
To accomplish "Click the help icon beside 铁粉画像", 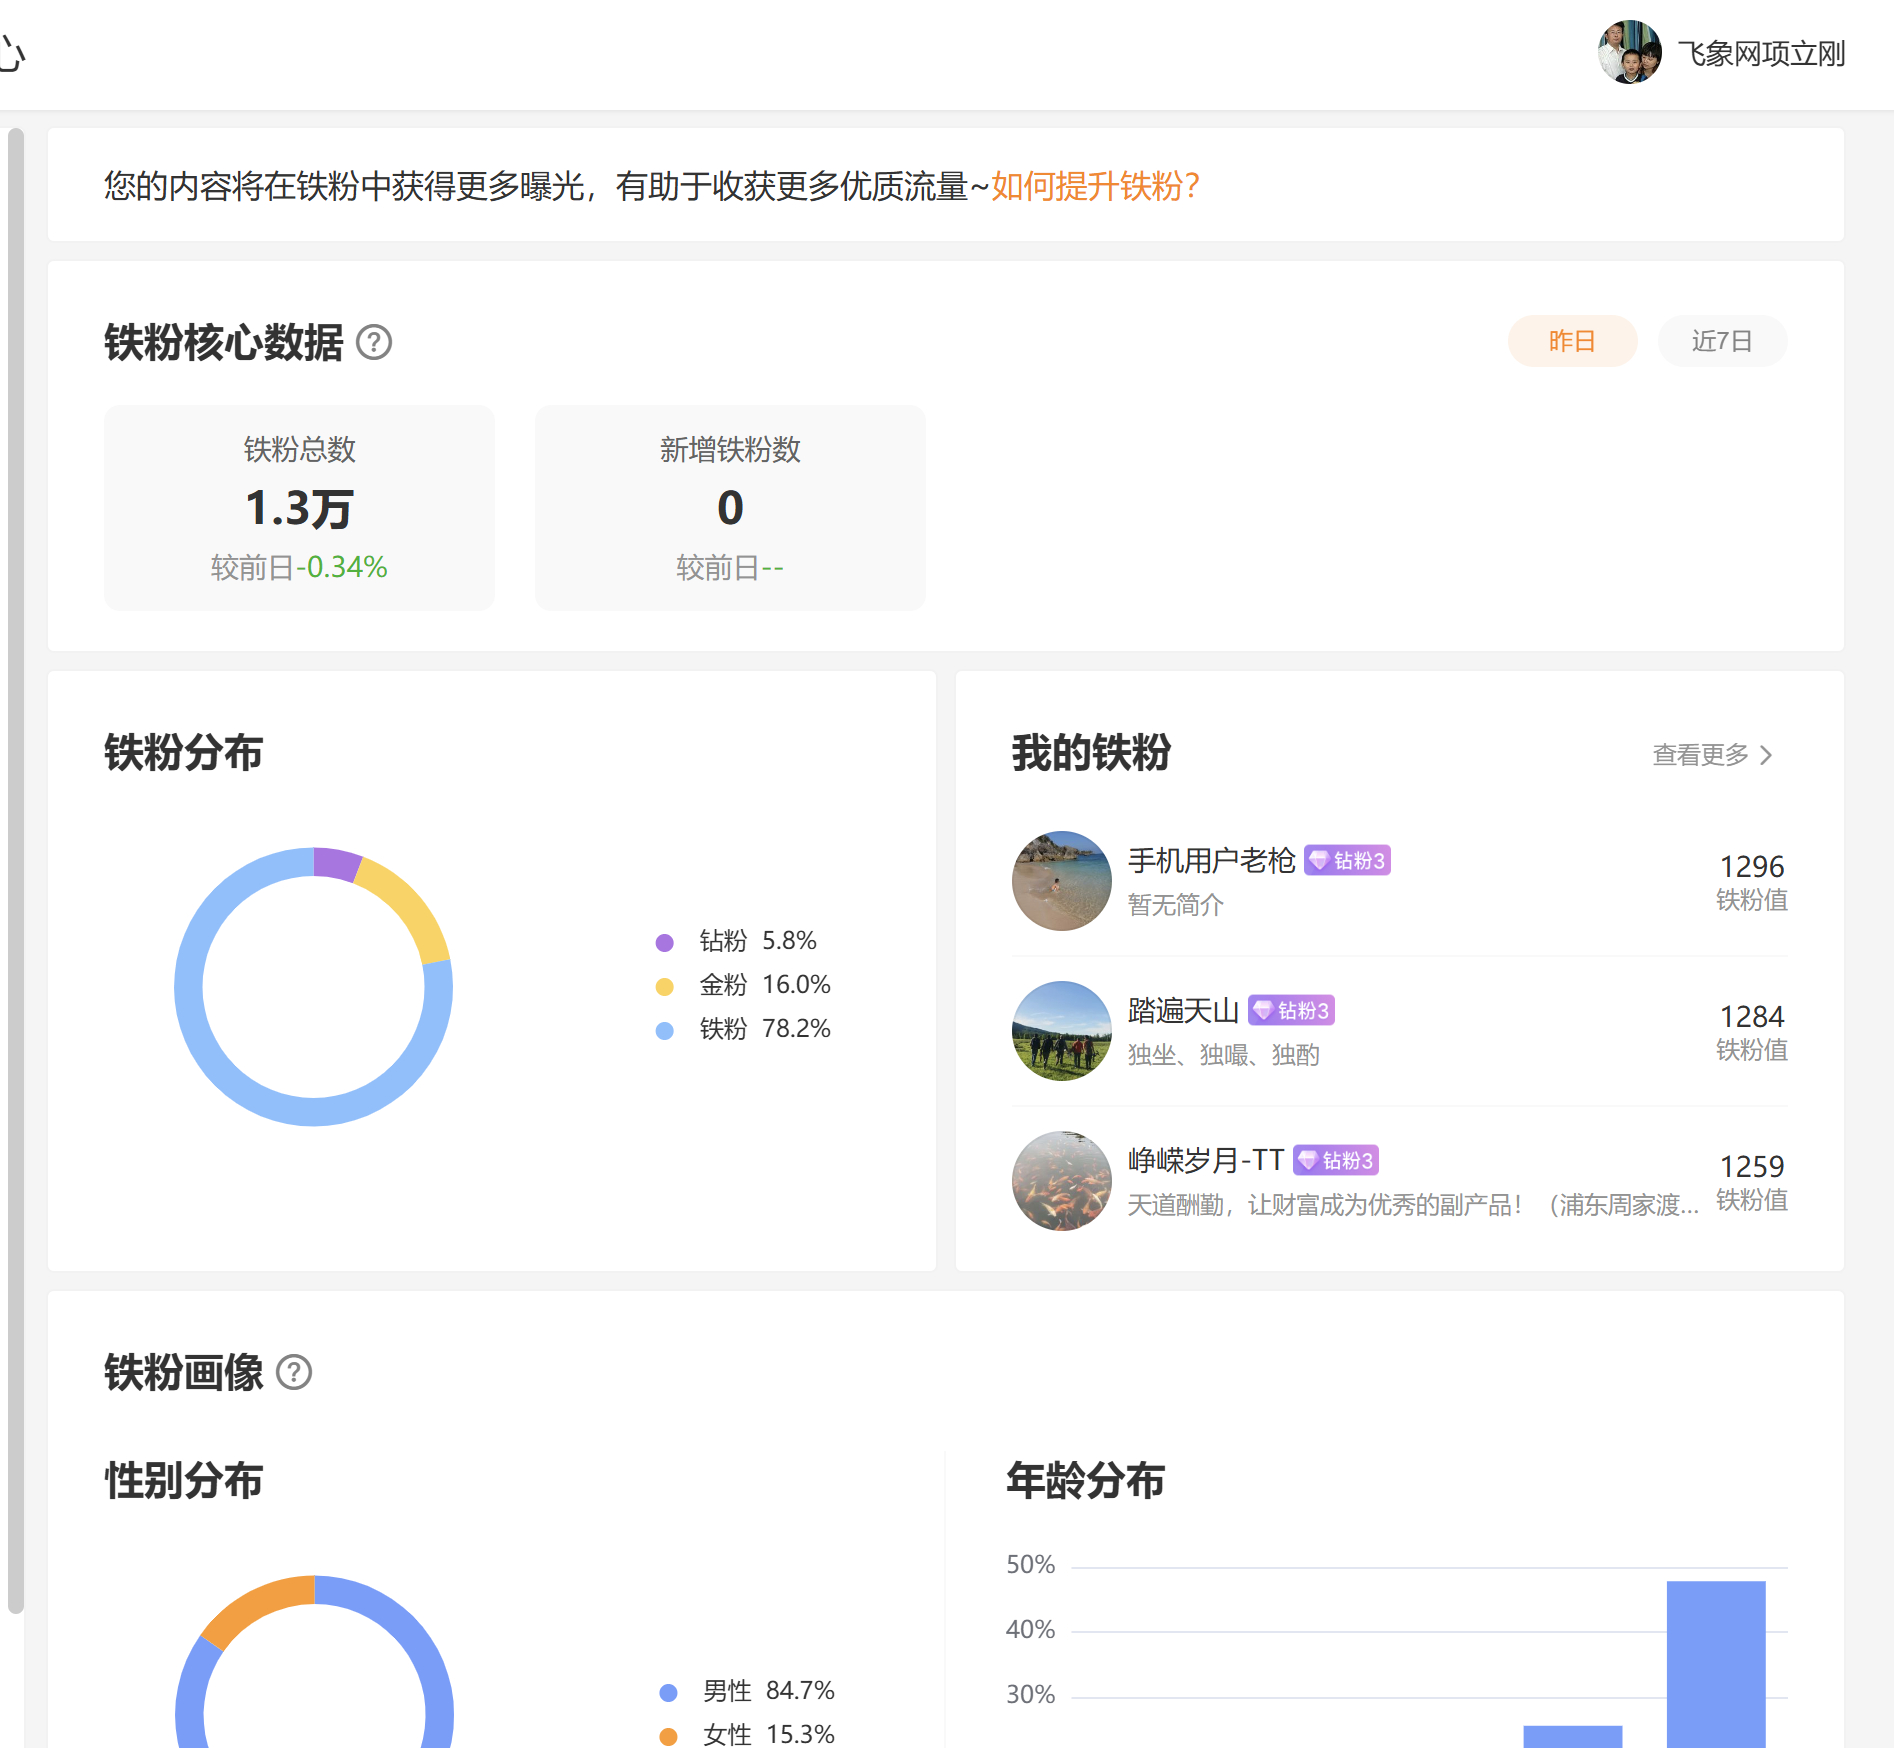I will [294, 1372].
